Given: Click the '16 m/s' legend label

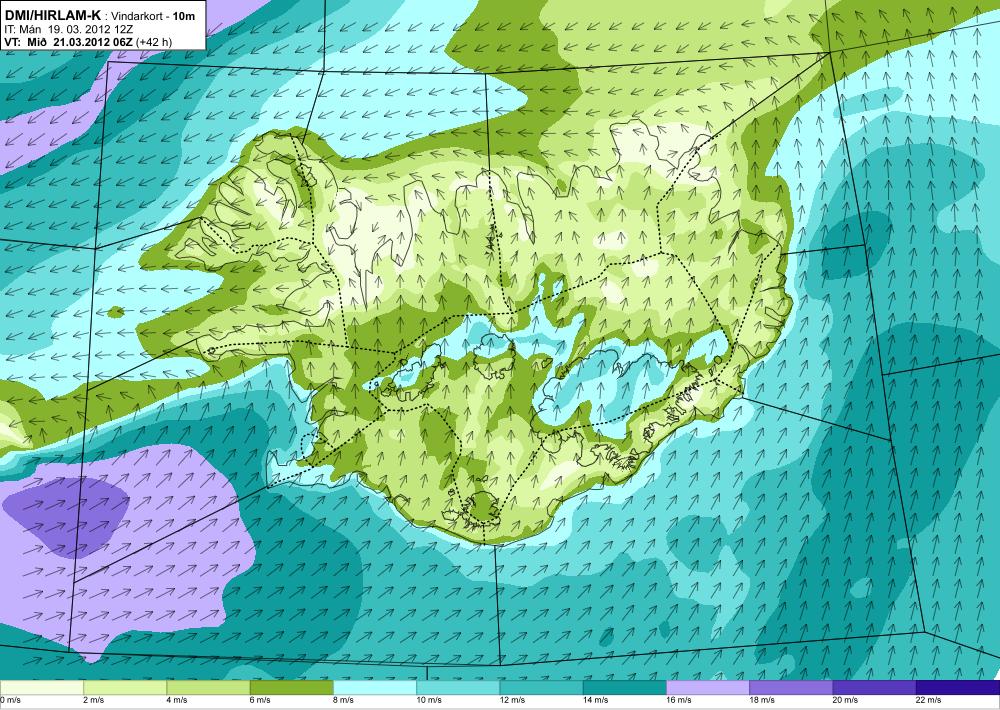Looking at the screenshot, I should click(x=679, y=700).
